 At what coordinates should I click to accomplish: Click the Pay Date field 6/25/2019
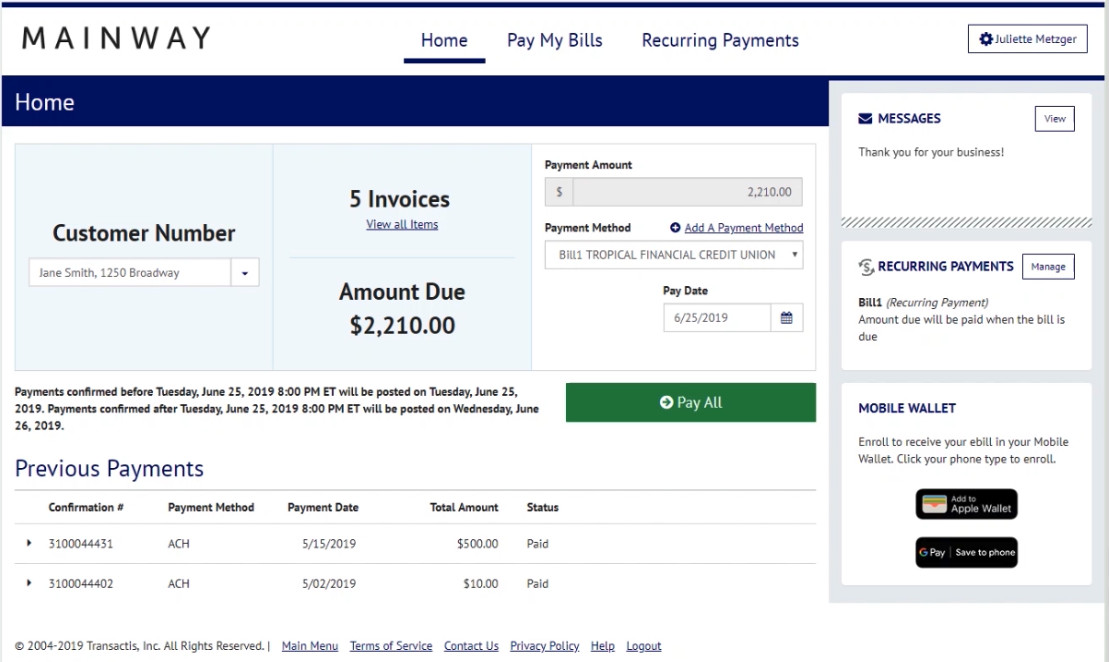(717, 318)
